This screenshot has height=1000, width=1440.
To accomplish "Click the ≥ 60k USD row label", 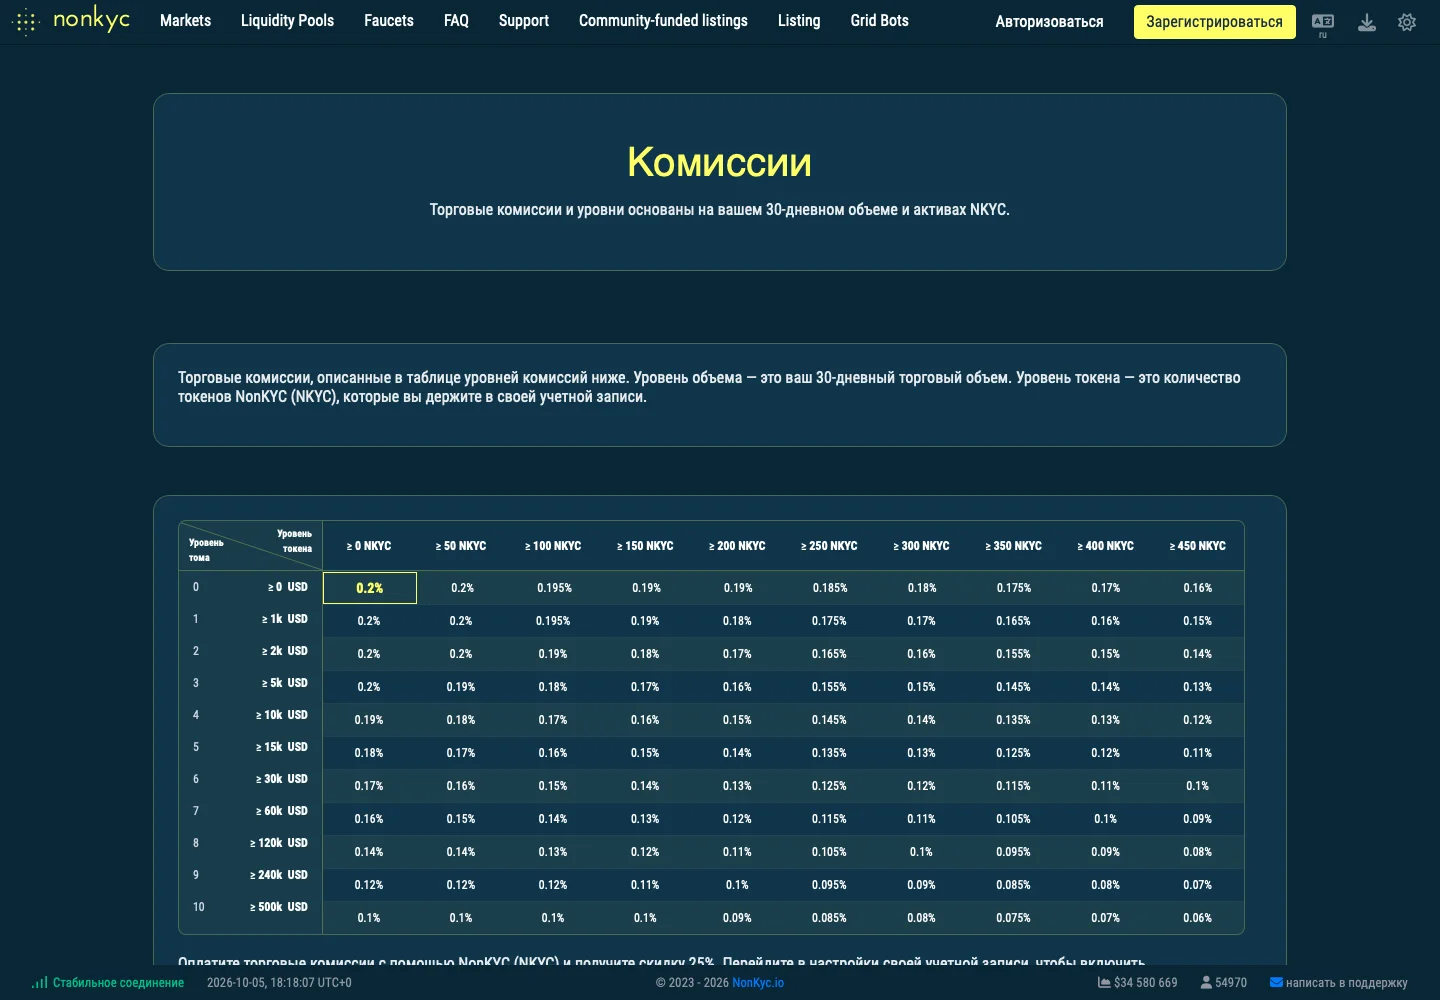I will 282,811.
